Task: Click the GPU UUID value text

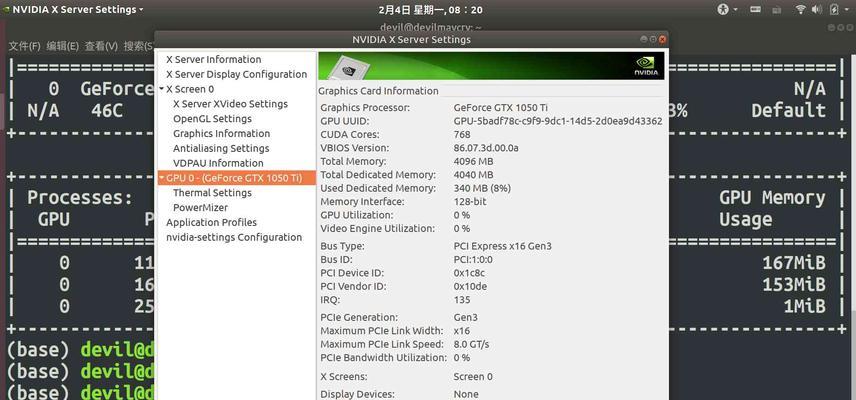Action: pyautogui.click(x=558, y=121)
